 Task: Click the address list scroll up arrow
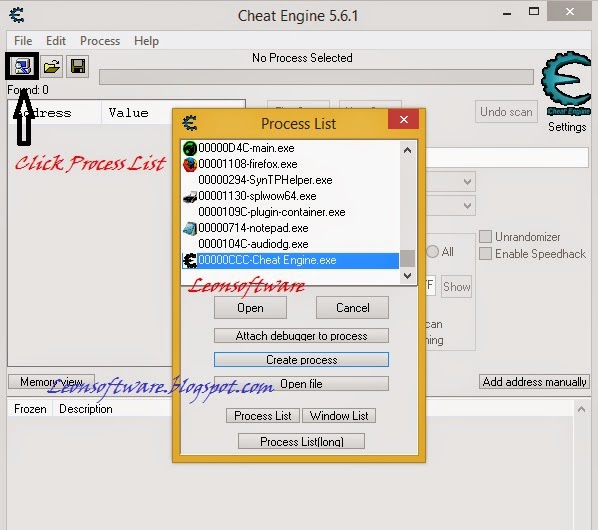click(581, 410)
